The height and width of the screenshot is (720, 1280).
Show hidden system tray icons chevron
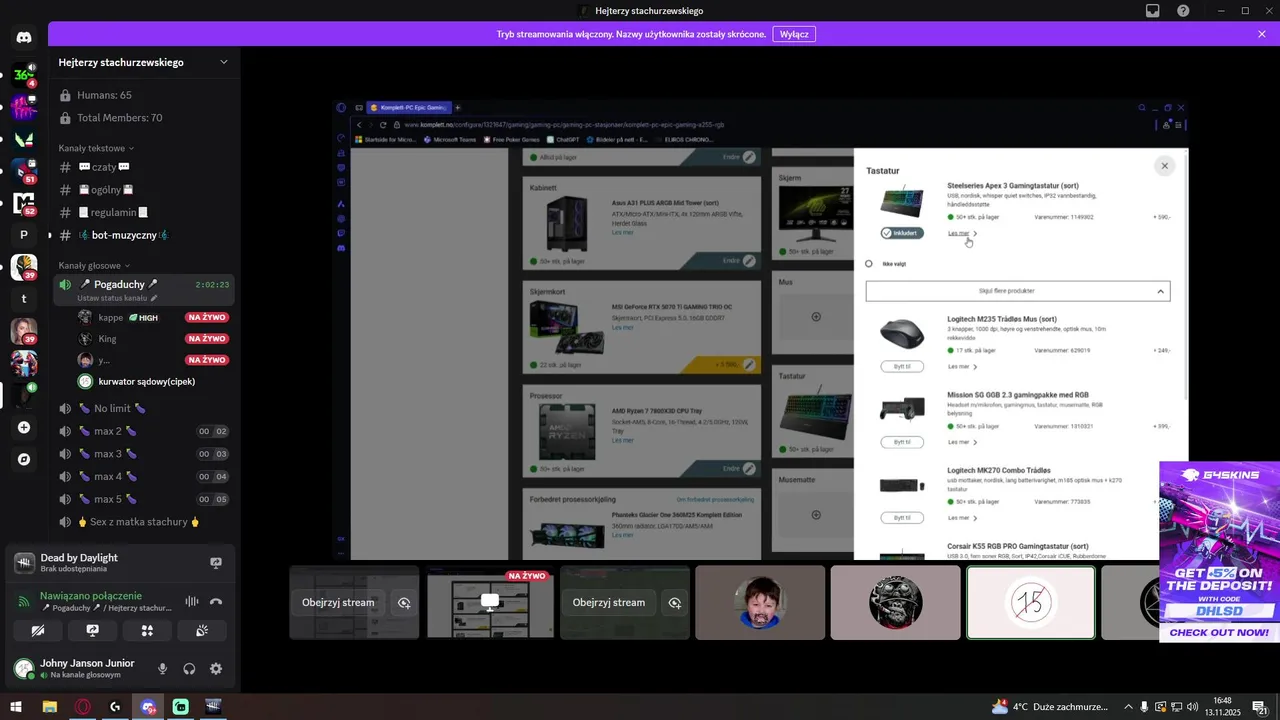[x=1129, y=706]
